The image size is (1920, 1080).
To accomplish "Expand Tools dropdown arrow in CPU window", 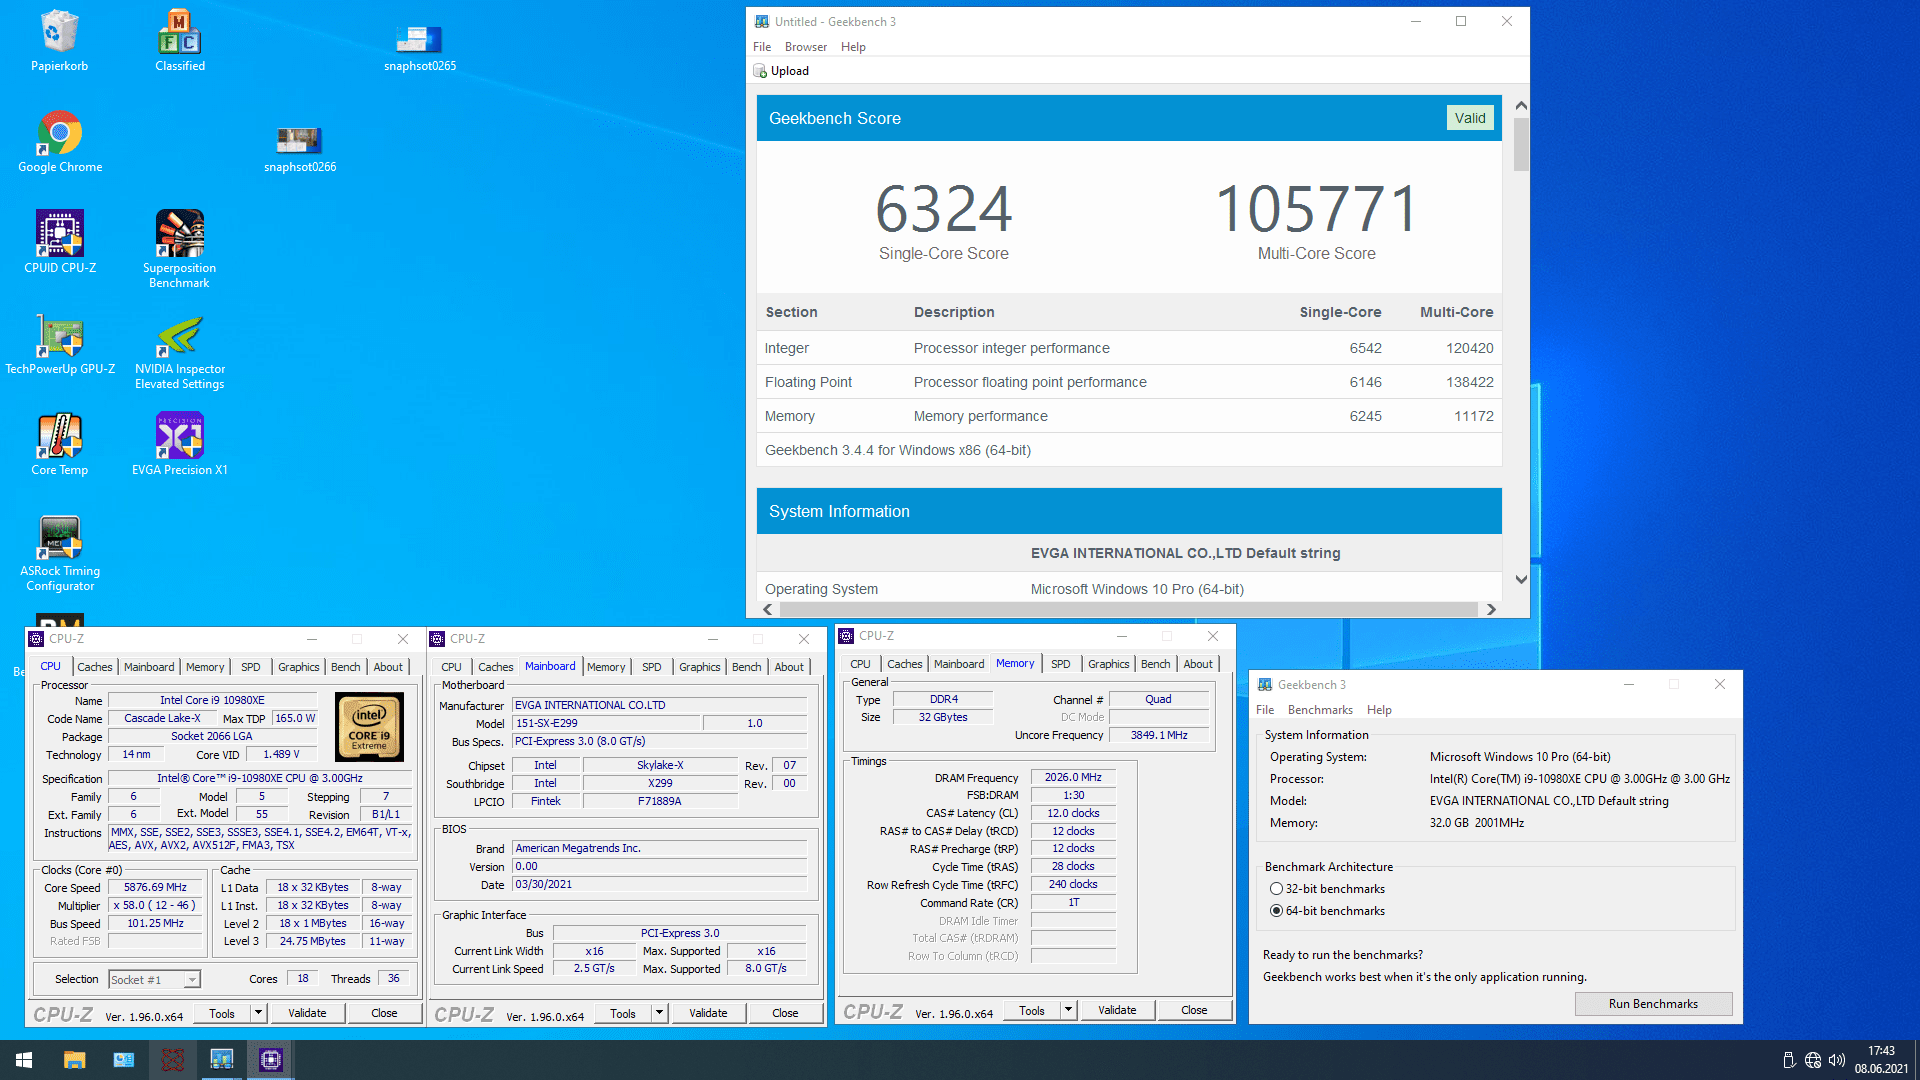I will [x=258, y=1013].
